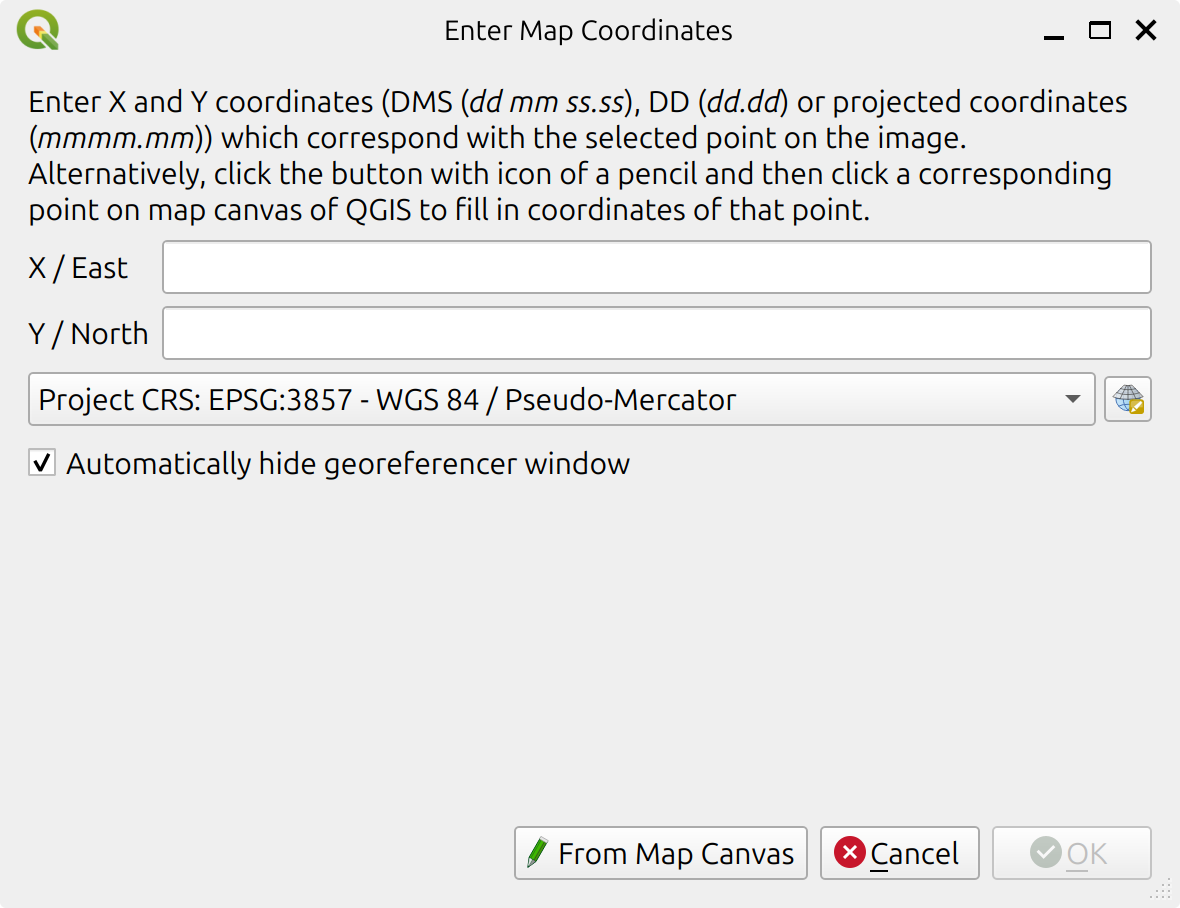This screenshot has height=908, width=1180.
Task: Uncheck Automatically hide georeferencer window
Action: 41,462
